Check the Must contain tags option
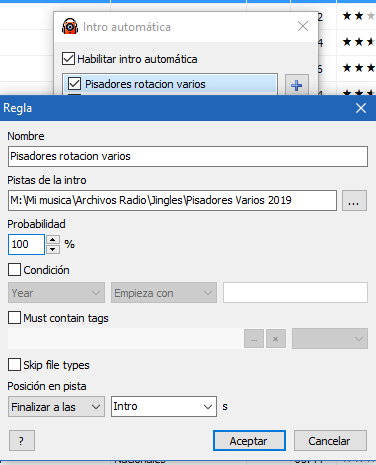This screenshot has width=376, height=465. [x=14, y=318]
